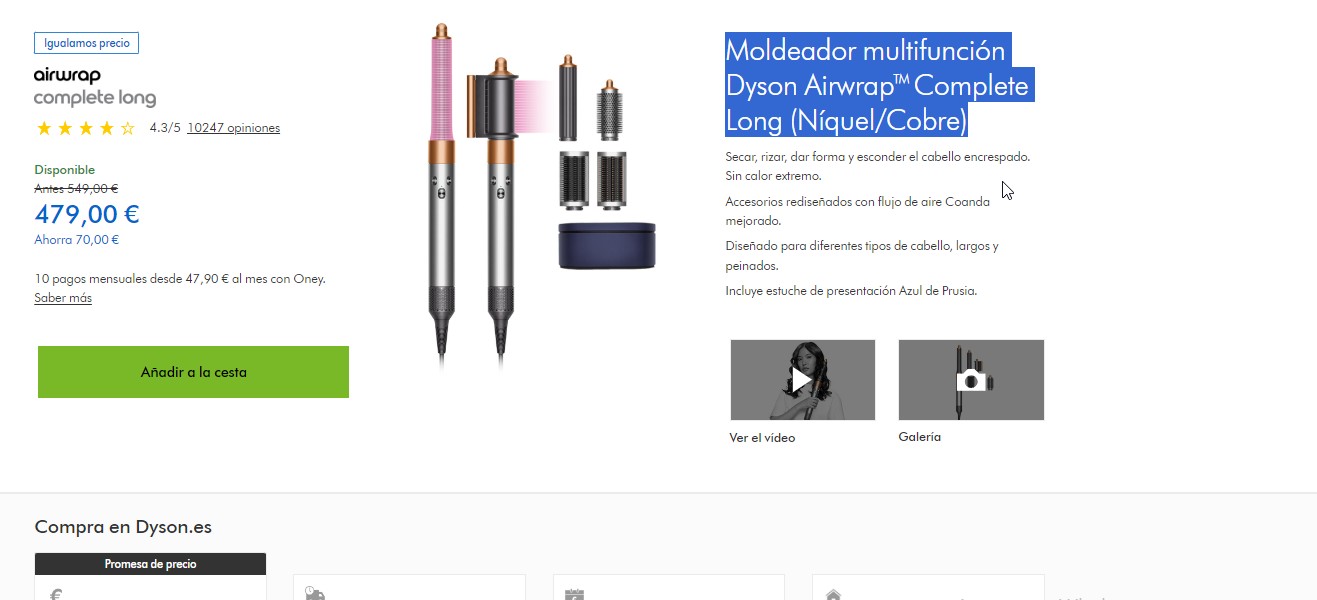Click the Ver el vídeo label
This screenshot has width=1317, height=600.
[762, 438]
